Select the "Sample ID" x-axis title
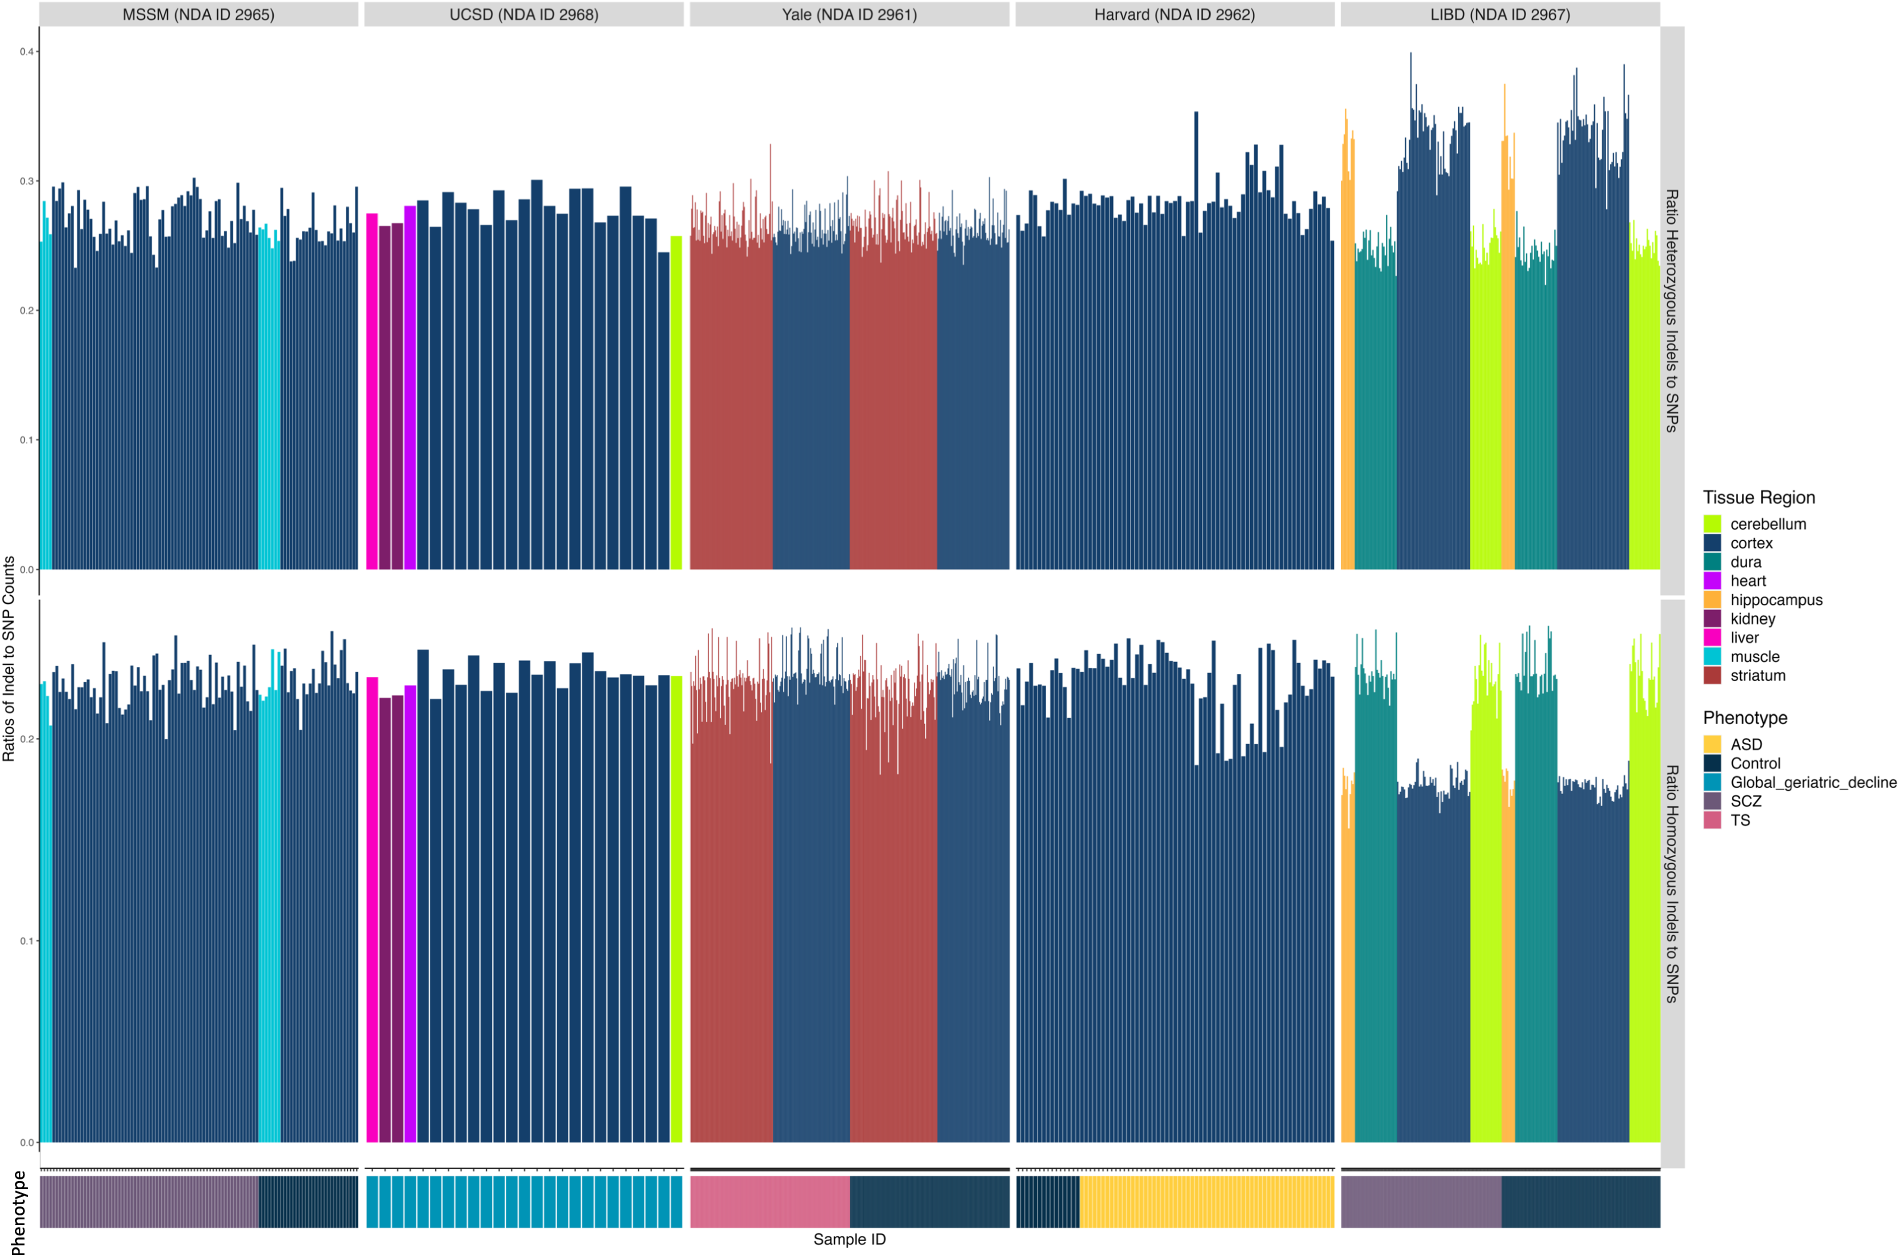 pyautogui.click(x=849, y=1240)
